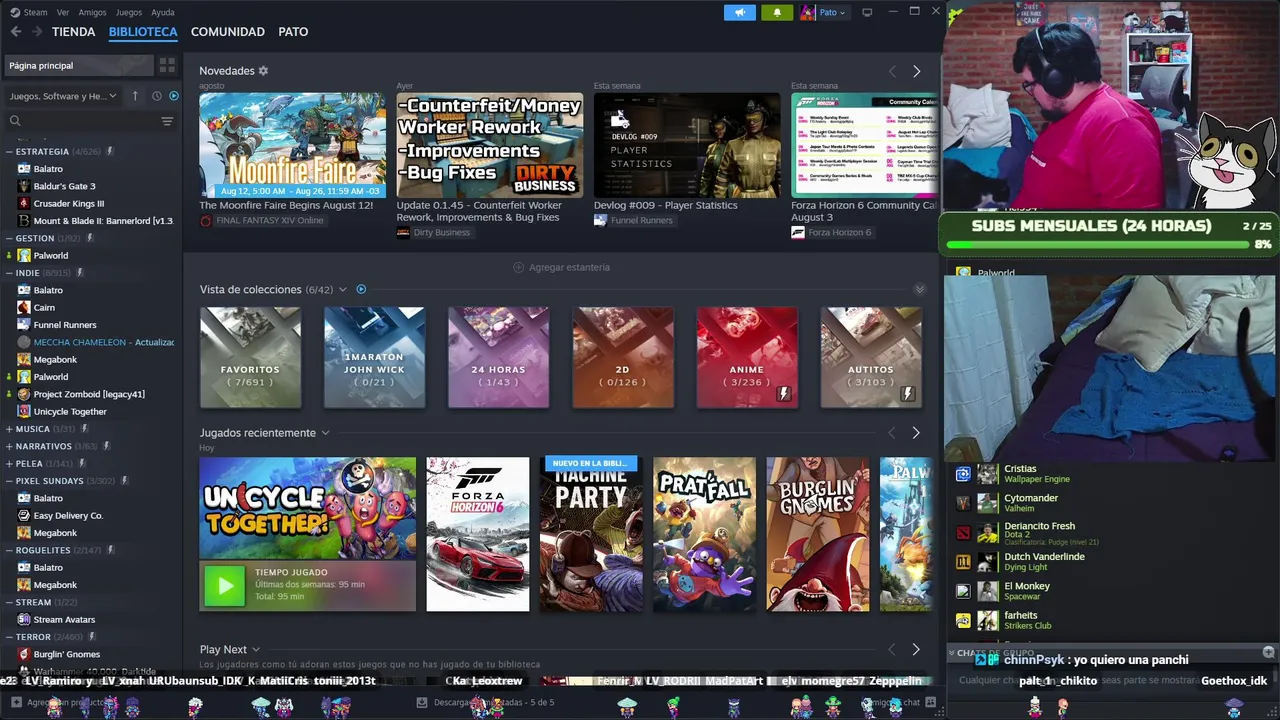Open the Amigos menu

(92, 12)
